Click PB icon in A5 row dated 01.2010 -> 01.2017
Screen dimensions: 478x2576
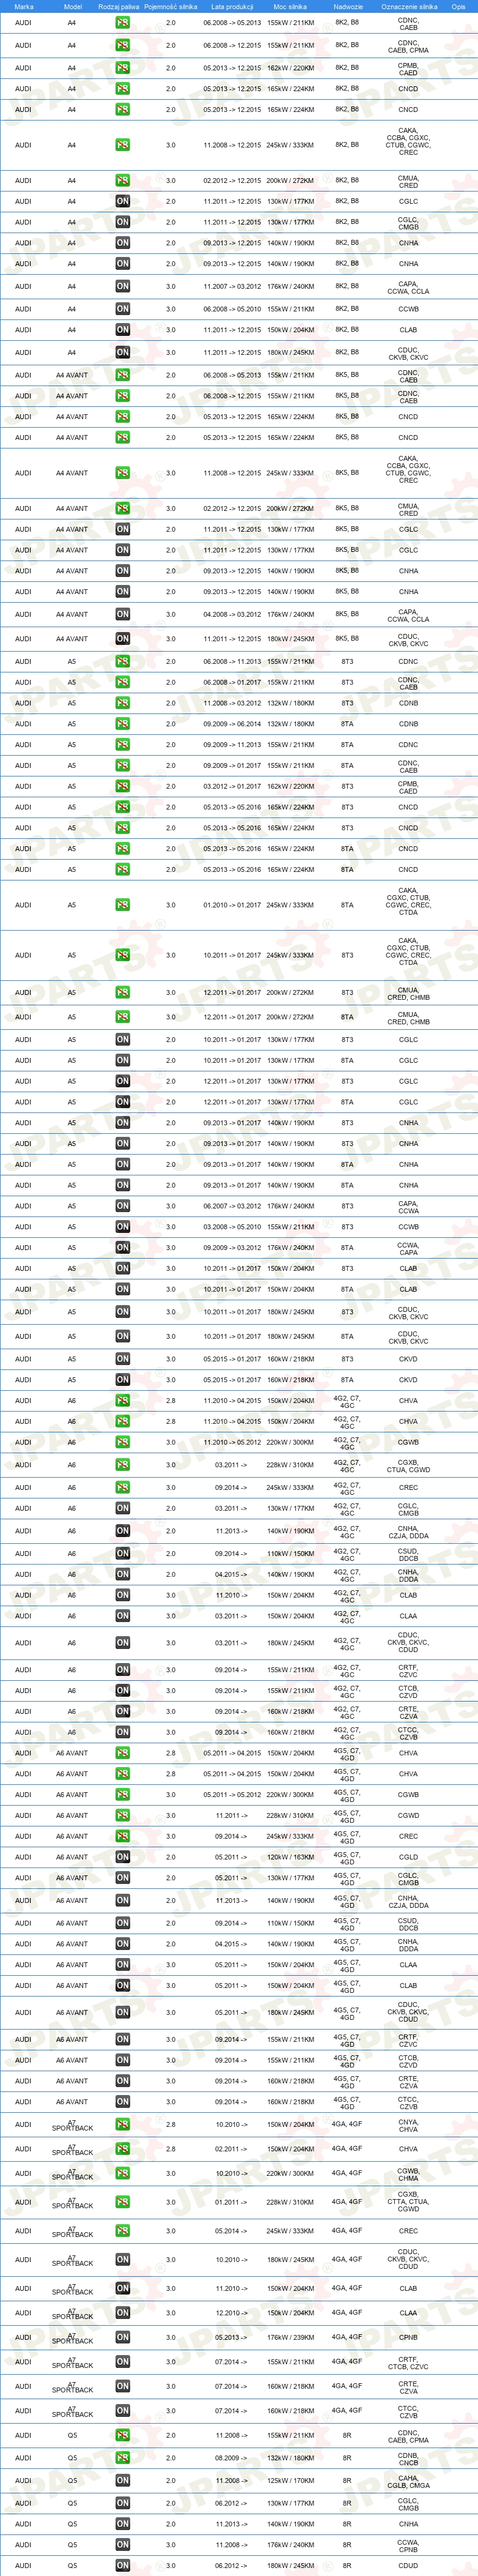pos(122,905)
